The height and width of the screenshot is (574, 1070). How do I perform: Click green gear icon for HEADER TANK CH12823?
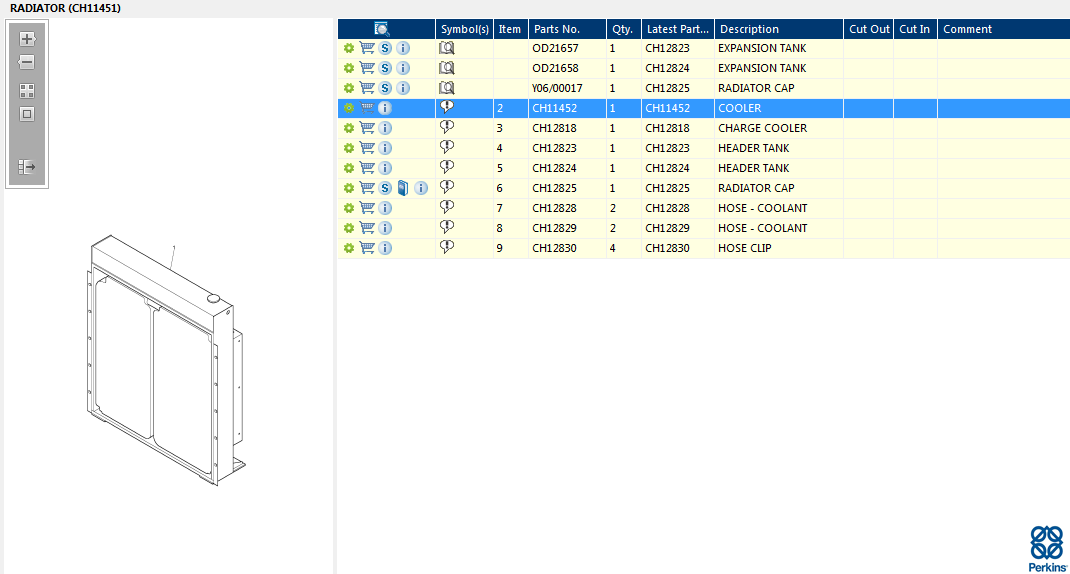click(349, 148)
